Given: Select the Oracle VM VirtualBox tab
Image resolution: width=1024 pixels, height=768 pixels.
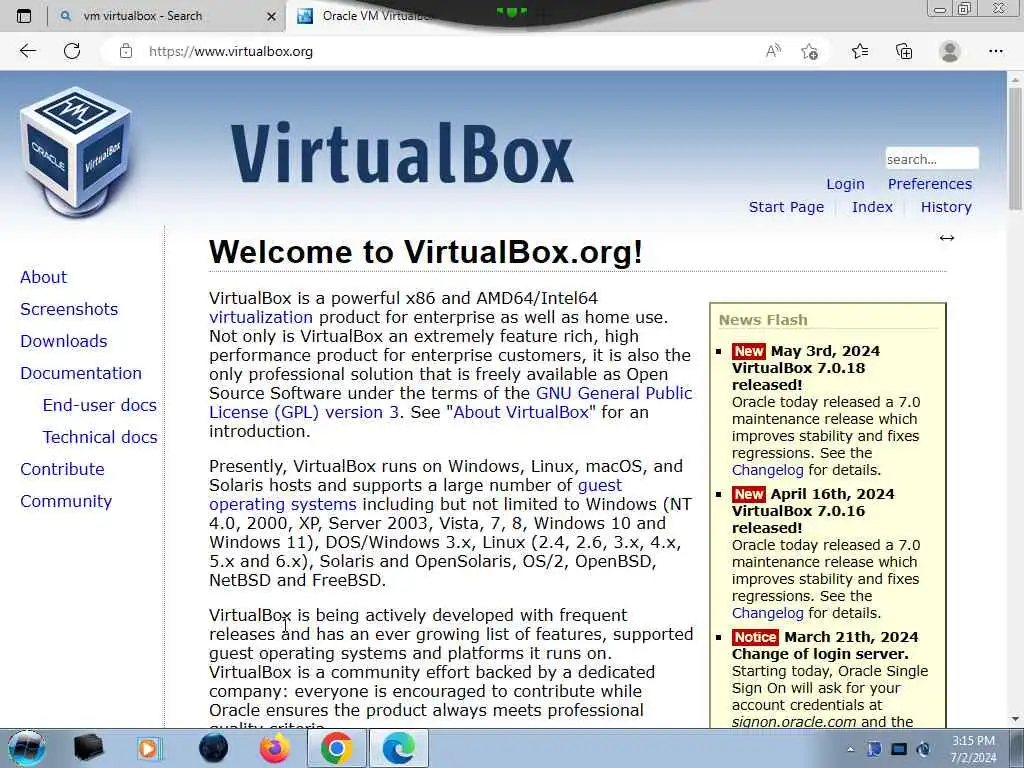Looking at the screenshot, I should point(377,16).
